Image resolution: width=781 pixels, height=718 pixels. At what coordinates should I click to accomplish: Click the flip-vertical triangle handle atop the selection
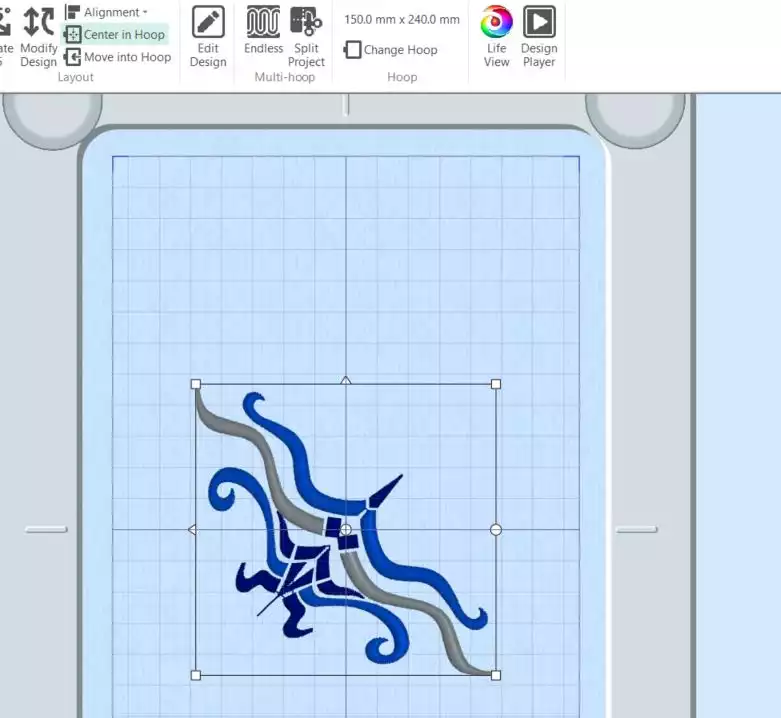coord(346,380)
